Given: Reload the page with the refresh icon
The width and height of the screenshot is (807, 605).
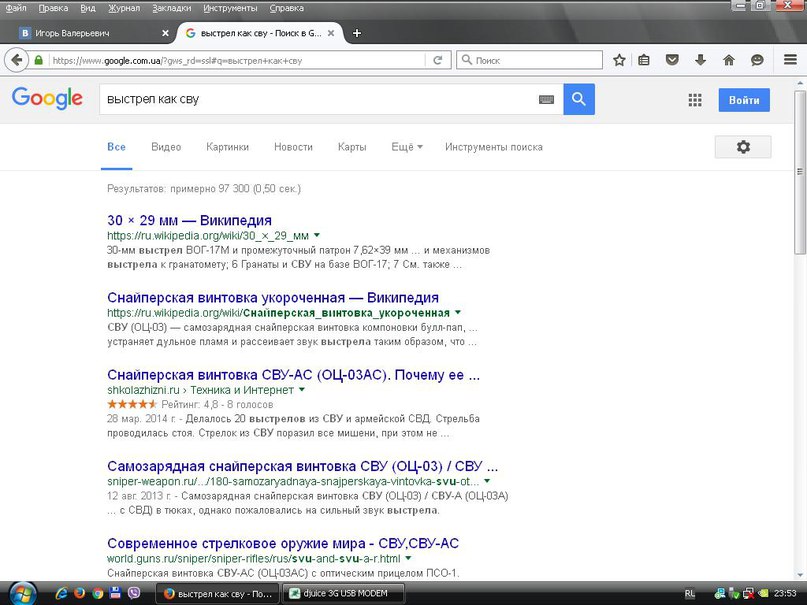Looking at the screenshot, I should (x=437, y=60).
